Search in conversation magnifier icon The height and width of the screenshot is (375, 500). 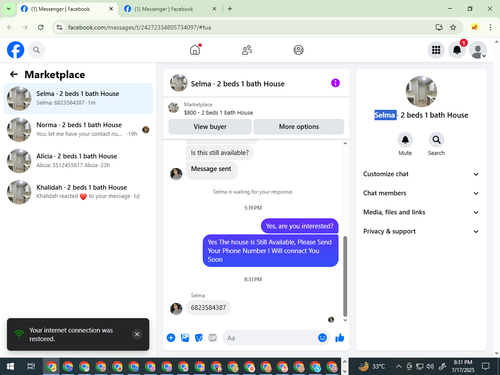(436, 140)
